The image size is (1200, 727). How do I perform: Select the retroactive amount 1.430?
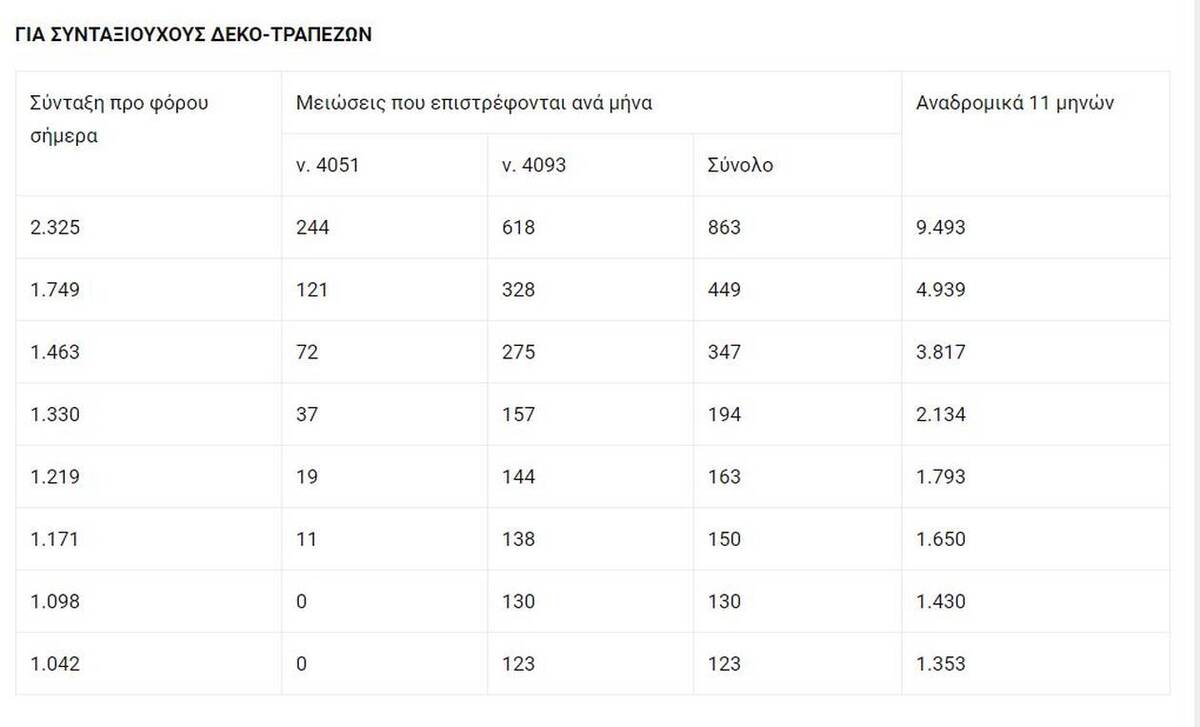click(x=941, y=601)
